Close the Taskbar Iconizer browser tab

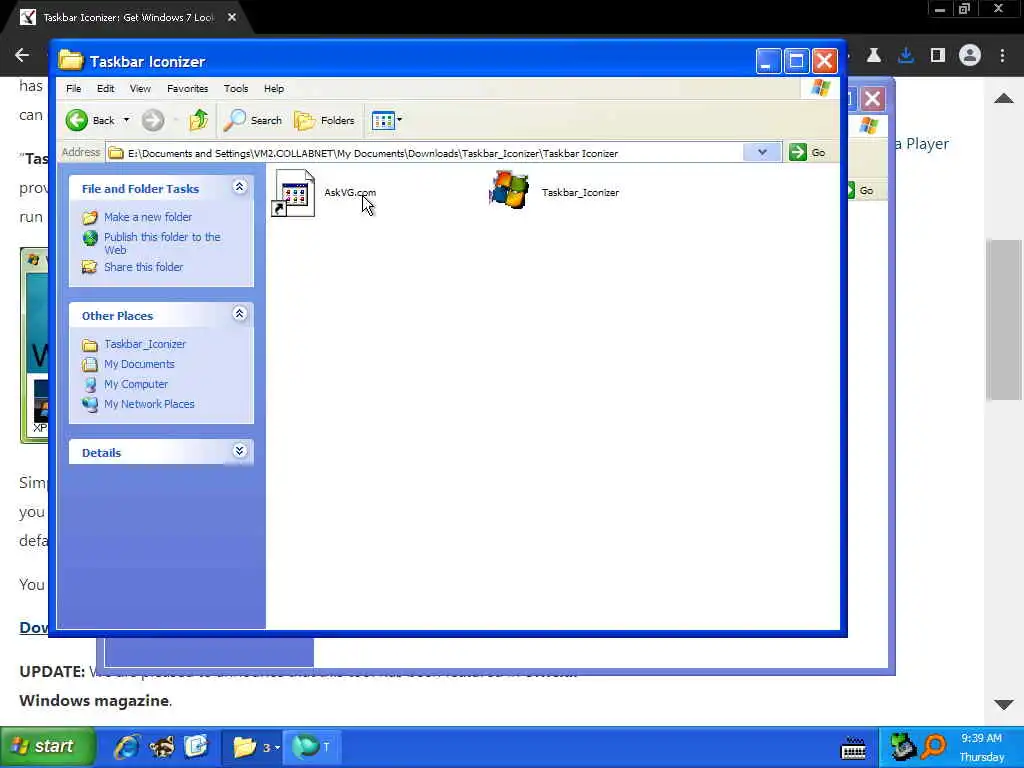232,18
